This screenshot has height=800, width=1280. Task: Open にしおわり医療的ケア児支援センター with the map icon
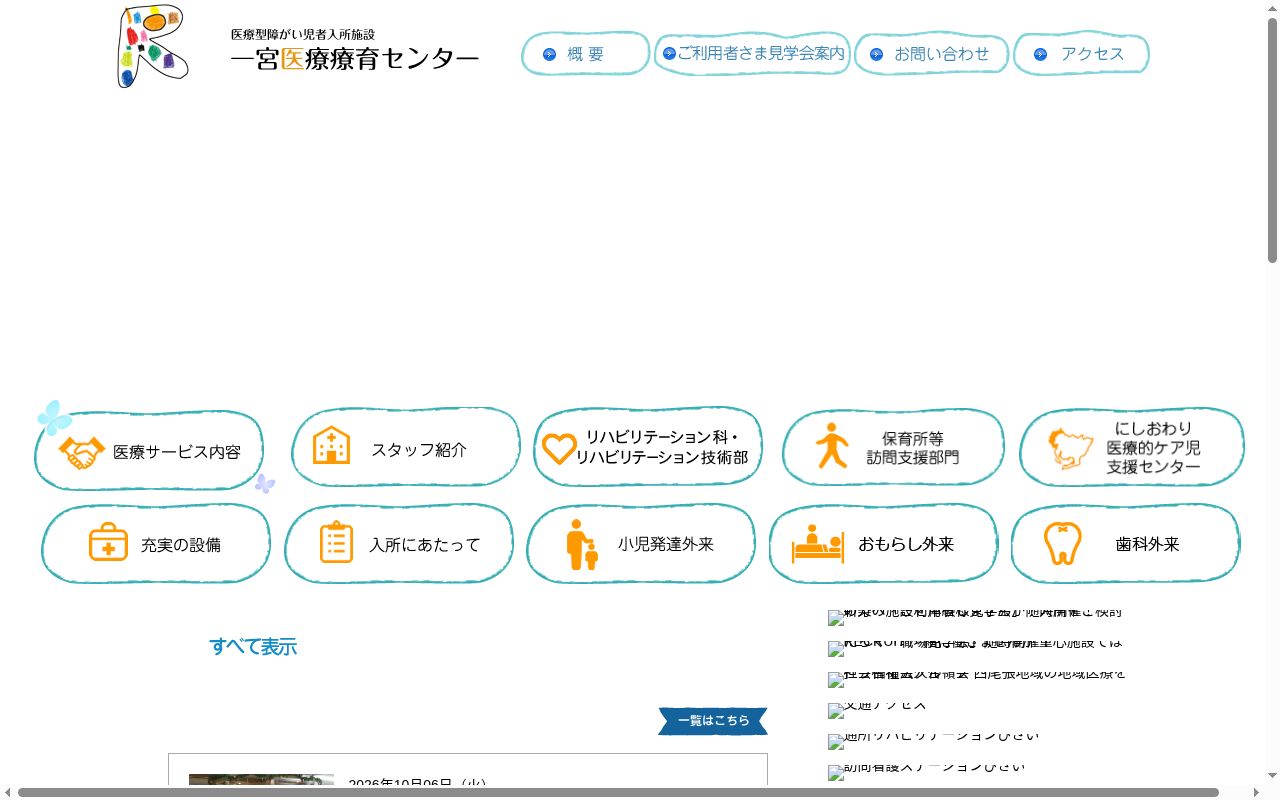(x=1132, y=447)
